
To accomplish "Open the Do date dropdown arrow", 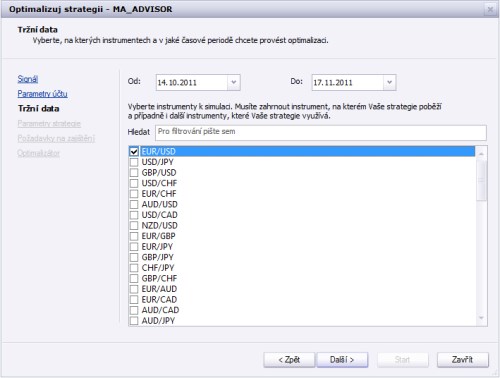I will (389, 82).
